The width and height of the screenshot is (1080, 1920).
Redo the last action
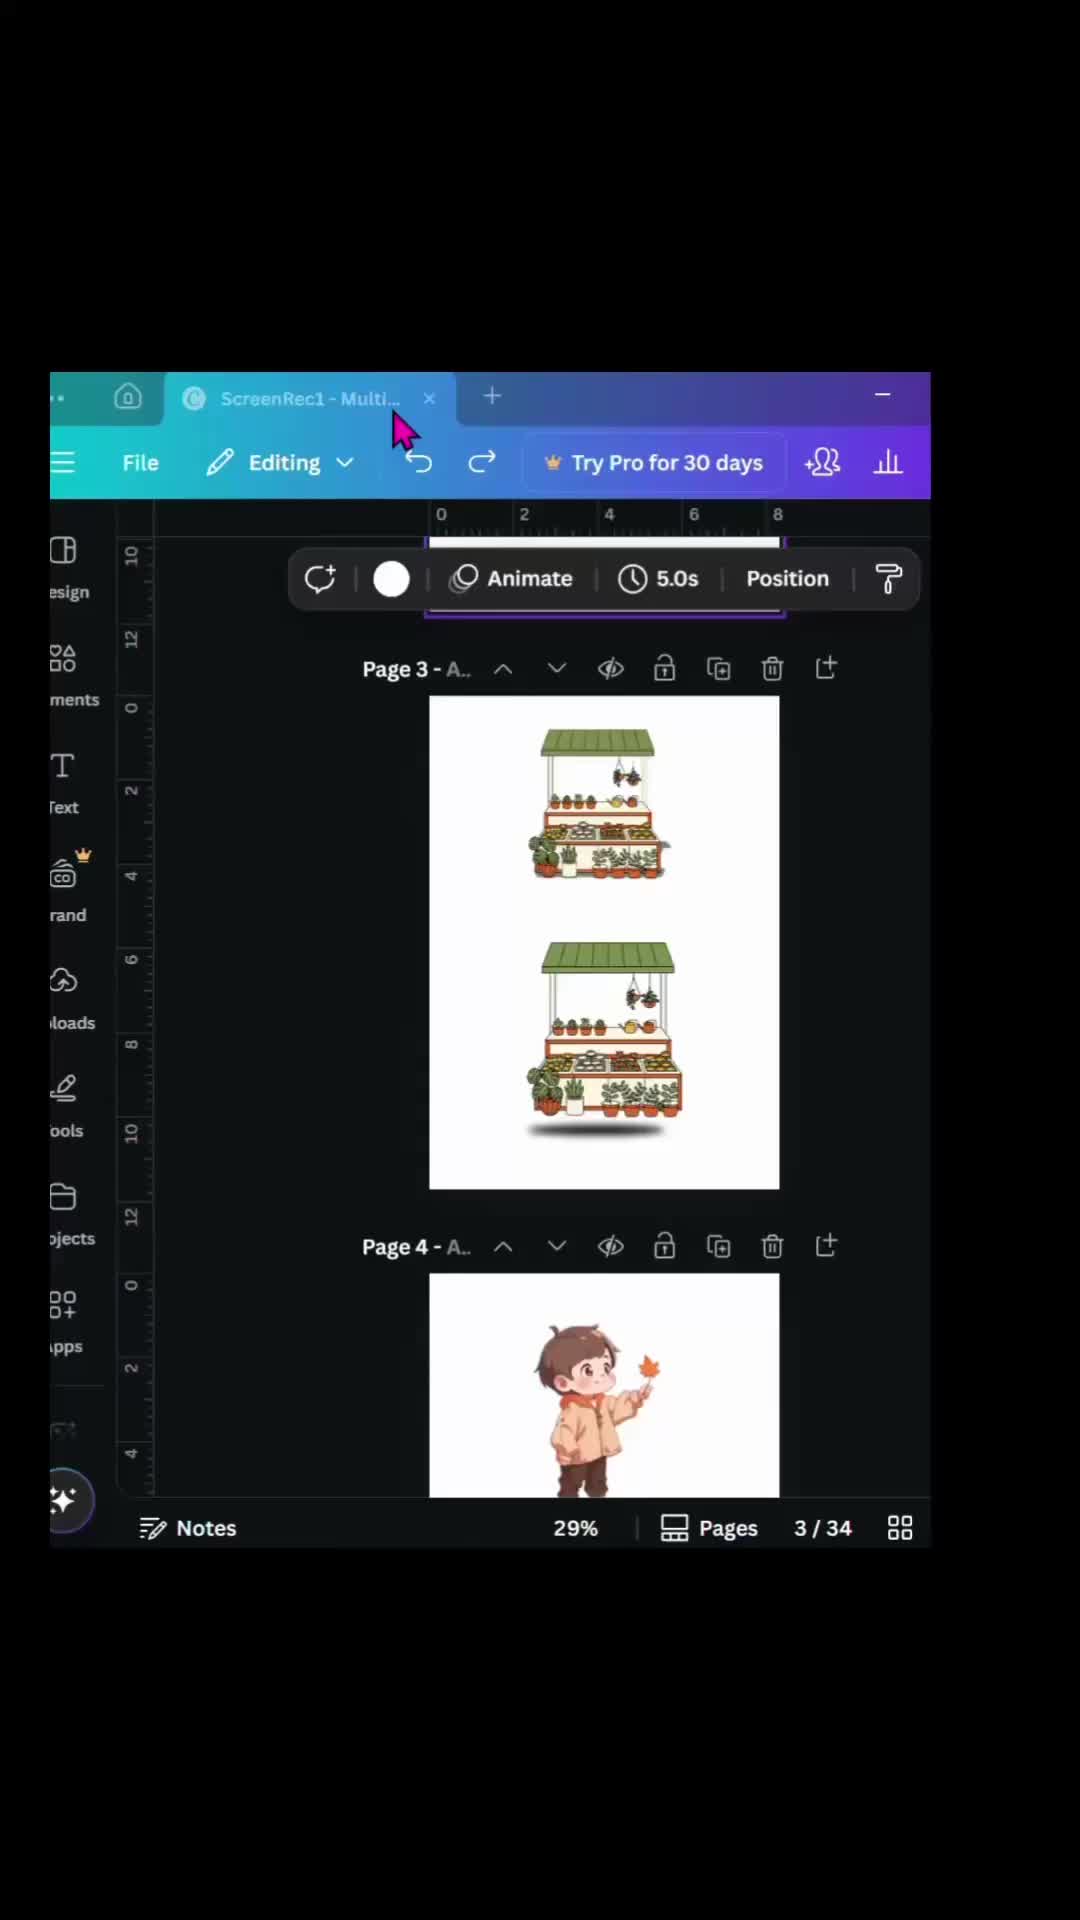(x=482, y=462)
